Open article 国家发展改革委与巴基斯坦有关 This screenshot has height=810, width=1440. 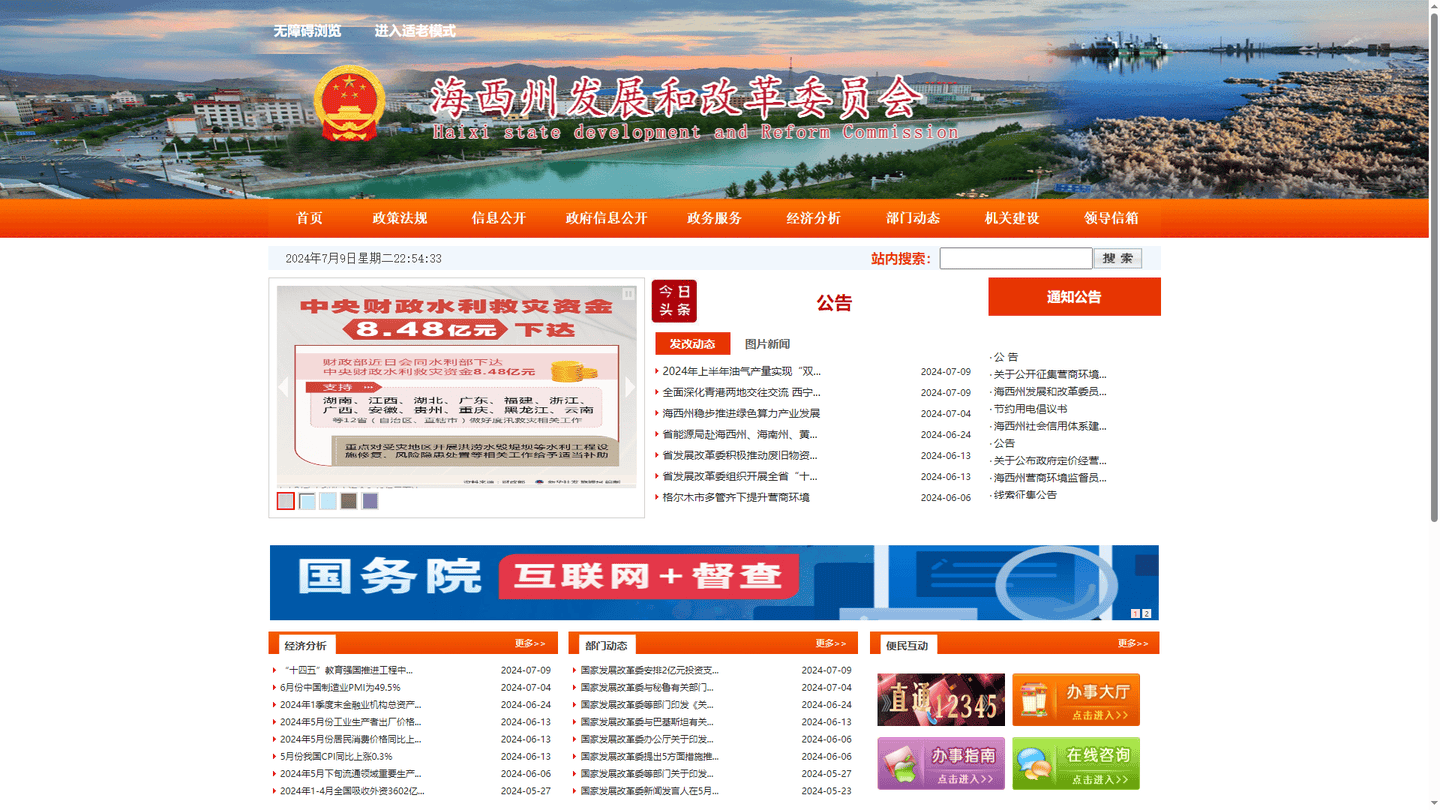click(647, 722)
